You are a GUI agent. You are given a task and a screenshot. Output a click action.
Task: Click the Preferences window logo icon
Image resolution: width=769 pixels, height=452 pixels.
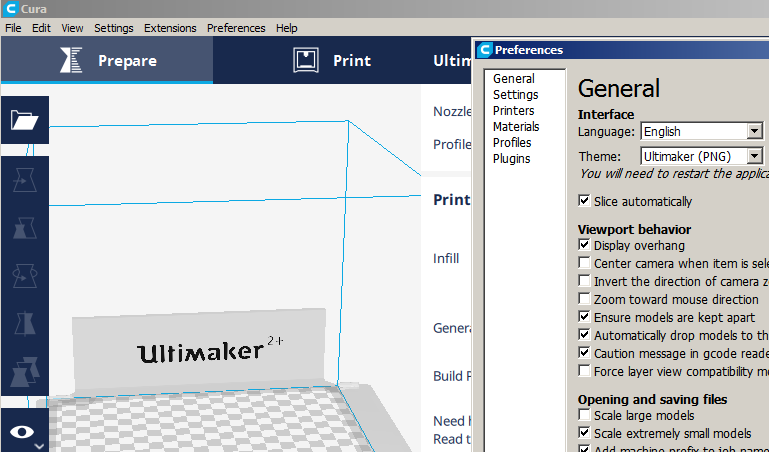click(485, 50)
